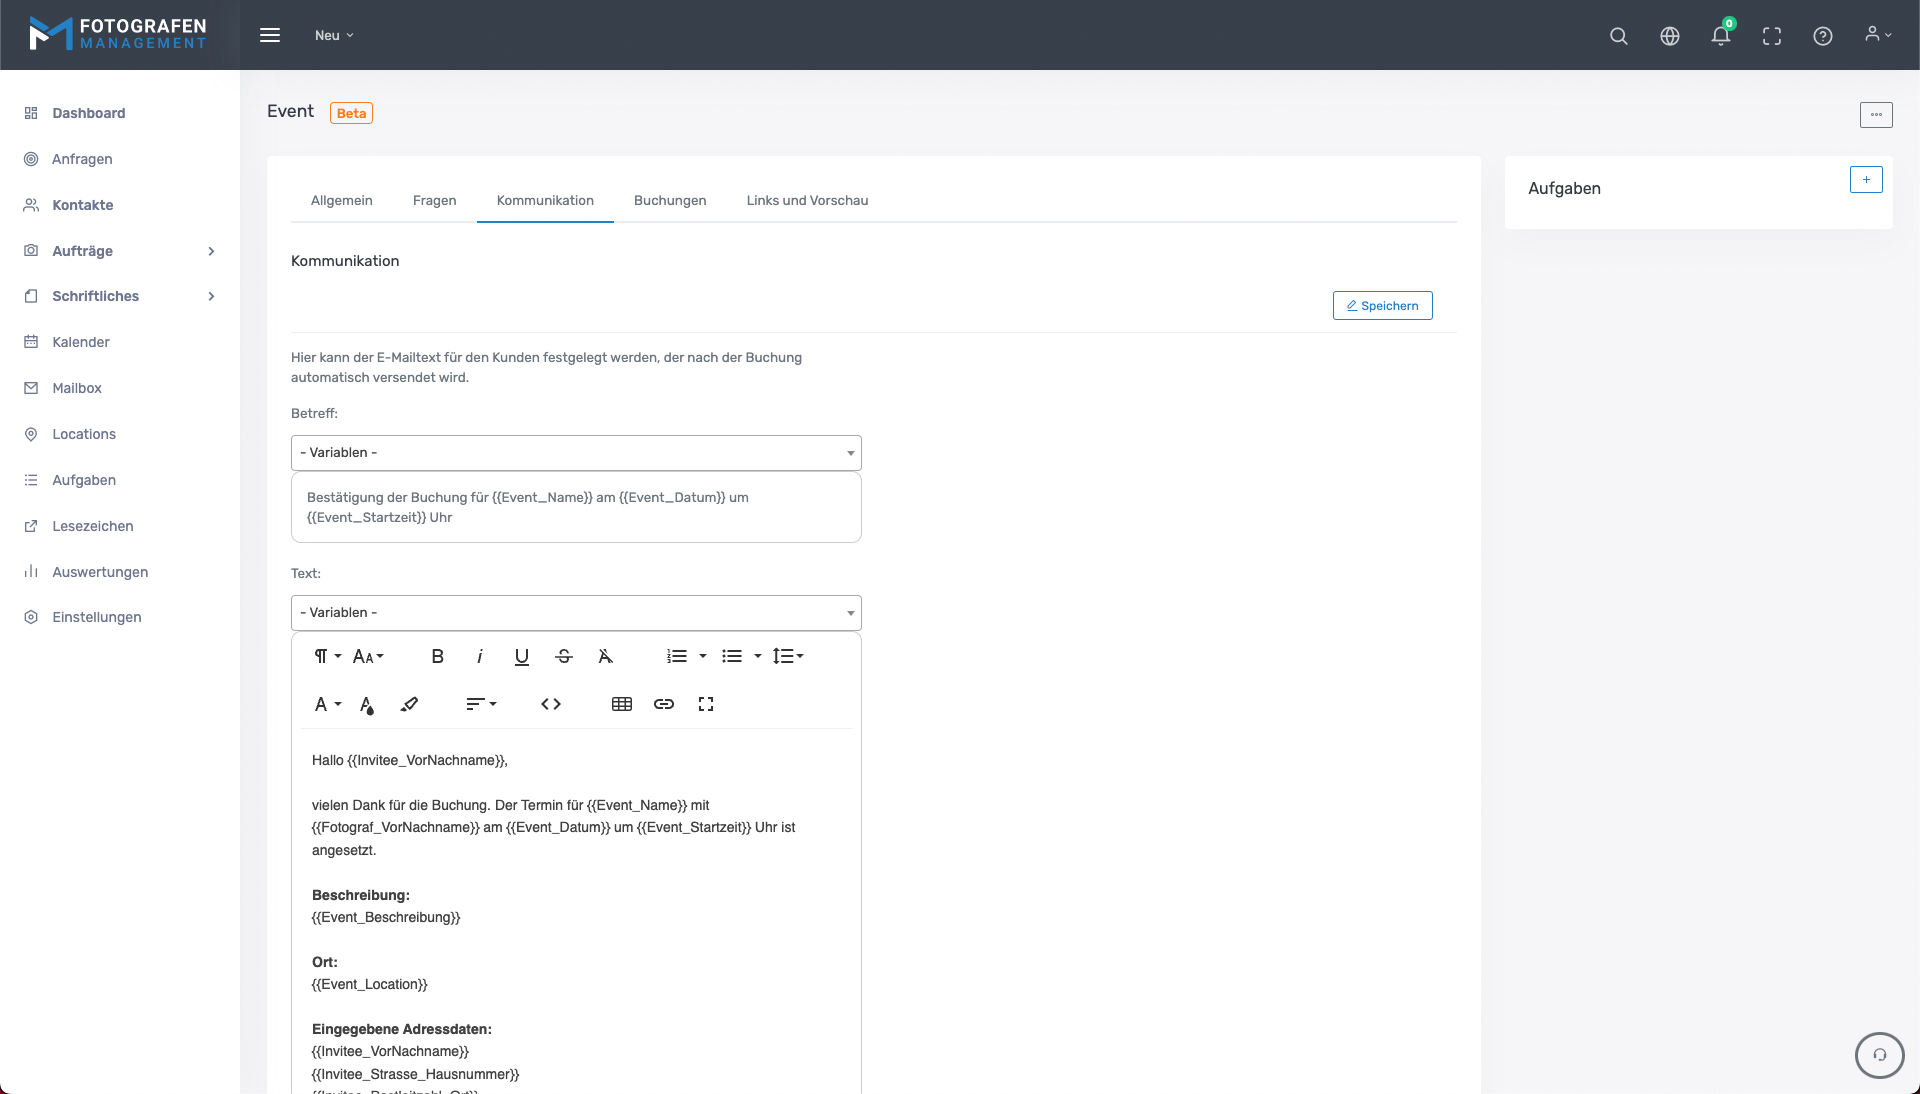The height and width of the screenshot is (1094, 1920).
Task: Insert a table in the editor
Action: pyautogui.click(x=622, y=704)
